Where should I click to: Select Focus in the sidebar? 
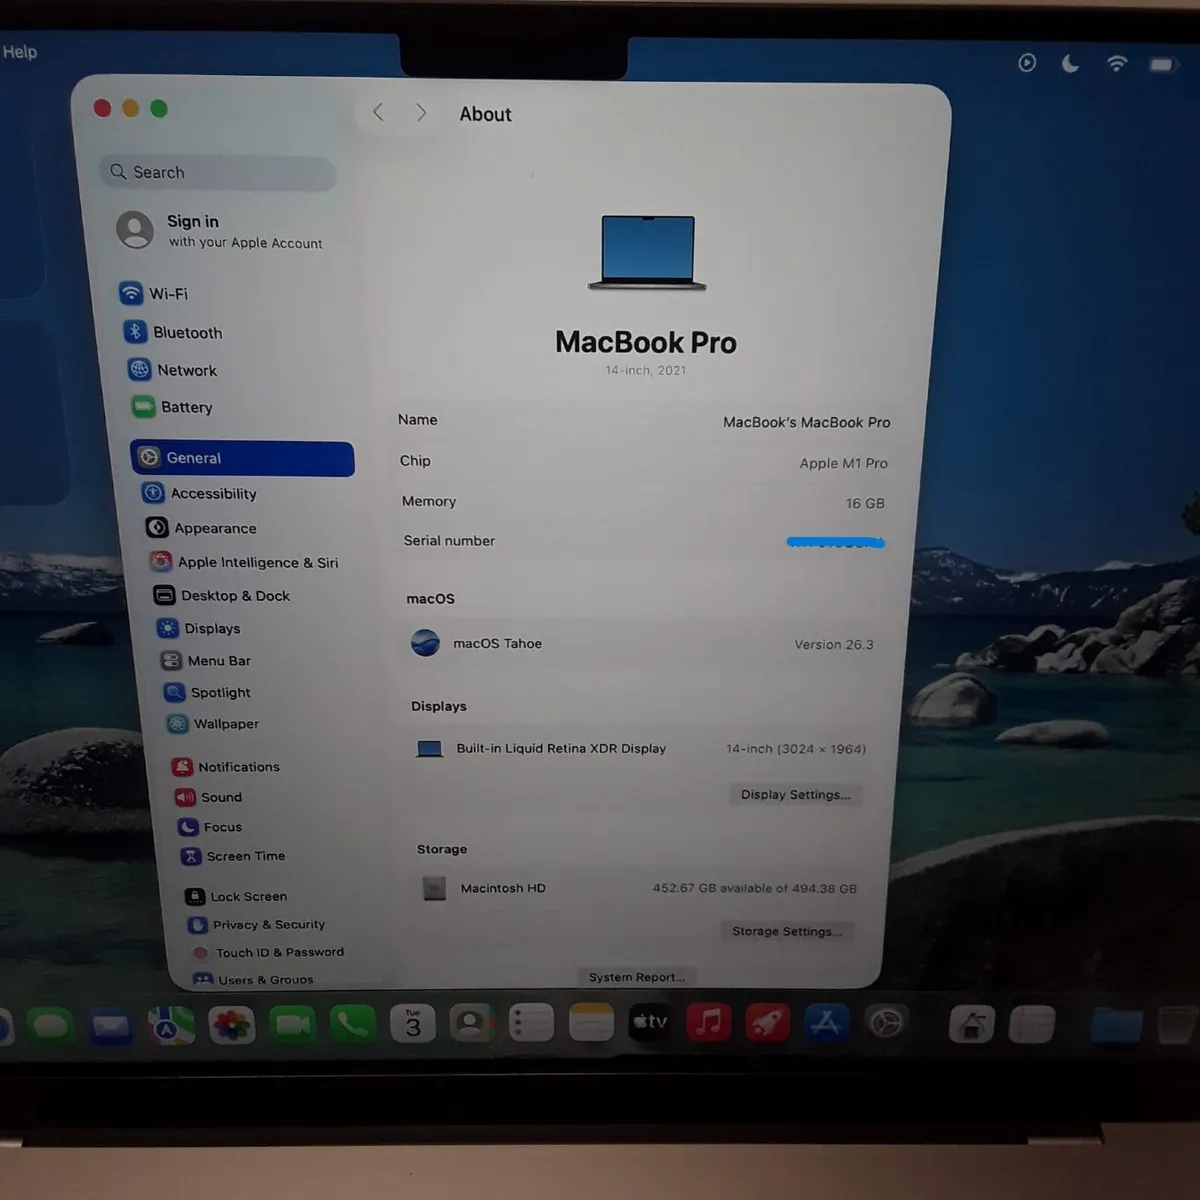(221, 827)
